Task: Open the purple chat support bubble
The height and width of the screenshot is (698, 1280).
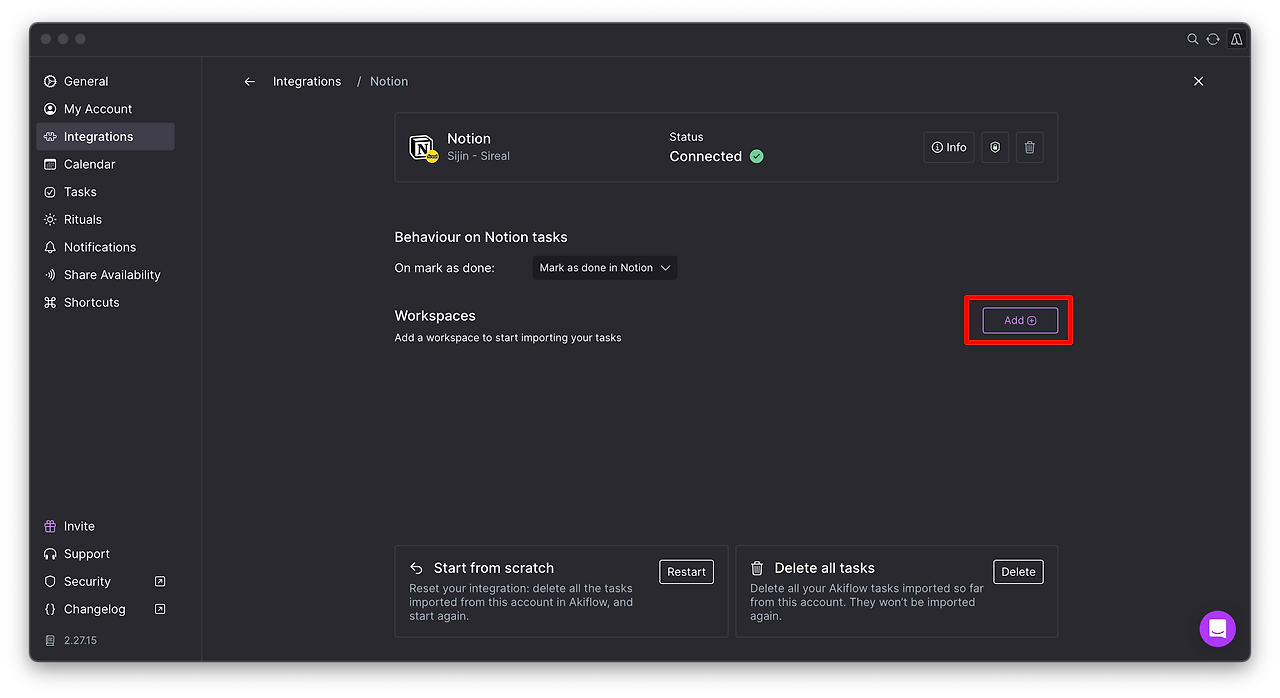Action: click(x=1218, y=629)
